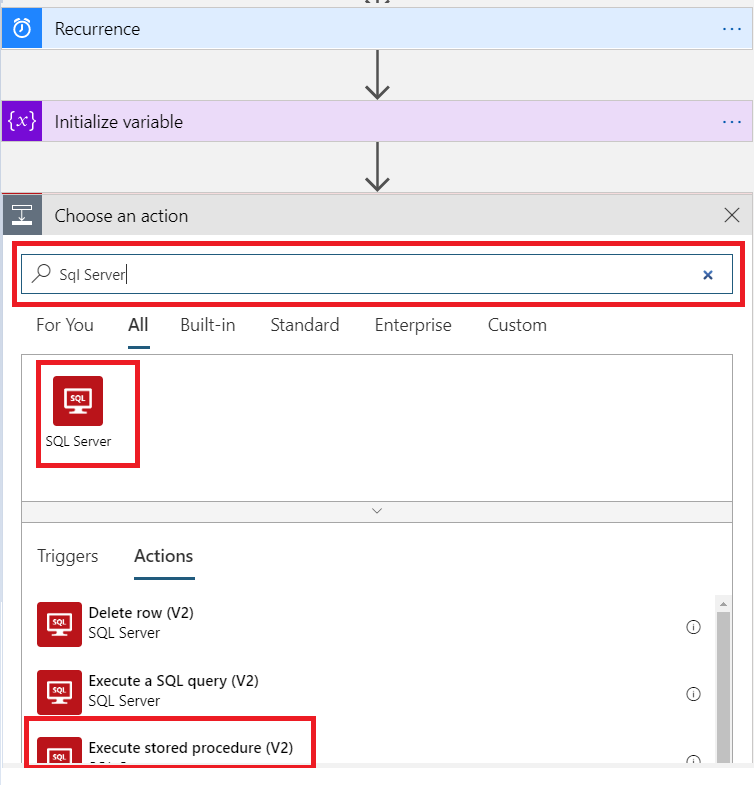Select the All tab
The image size is (754, 785).
pos(138,325)
